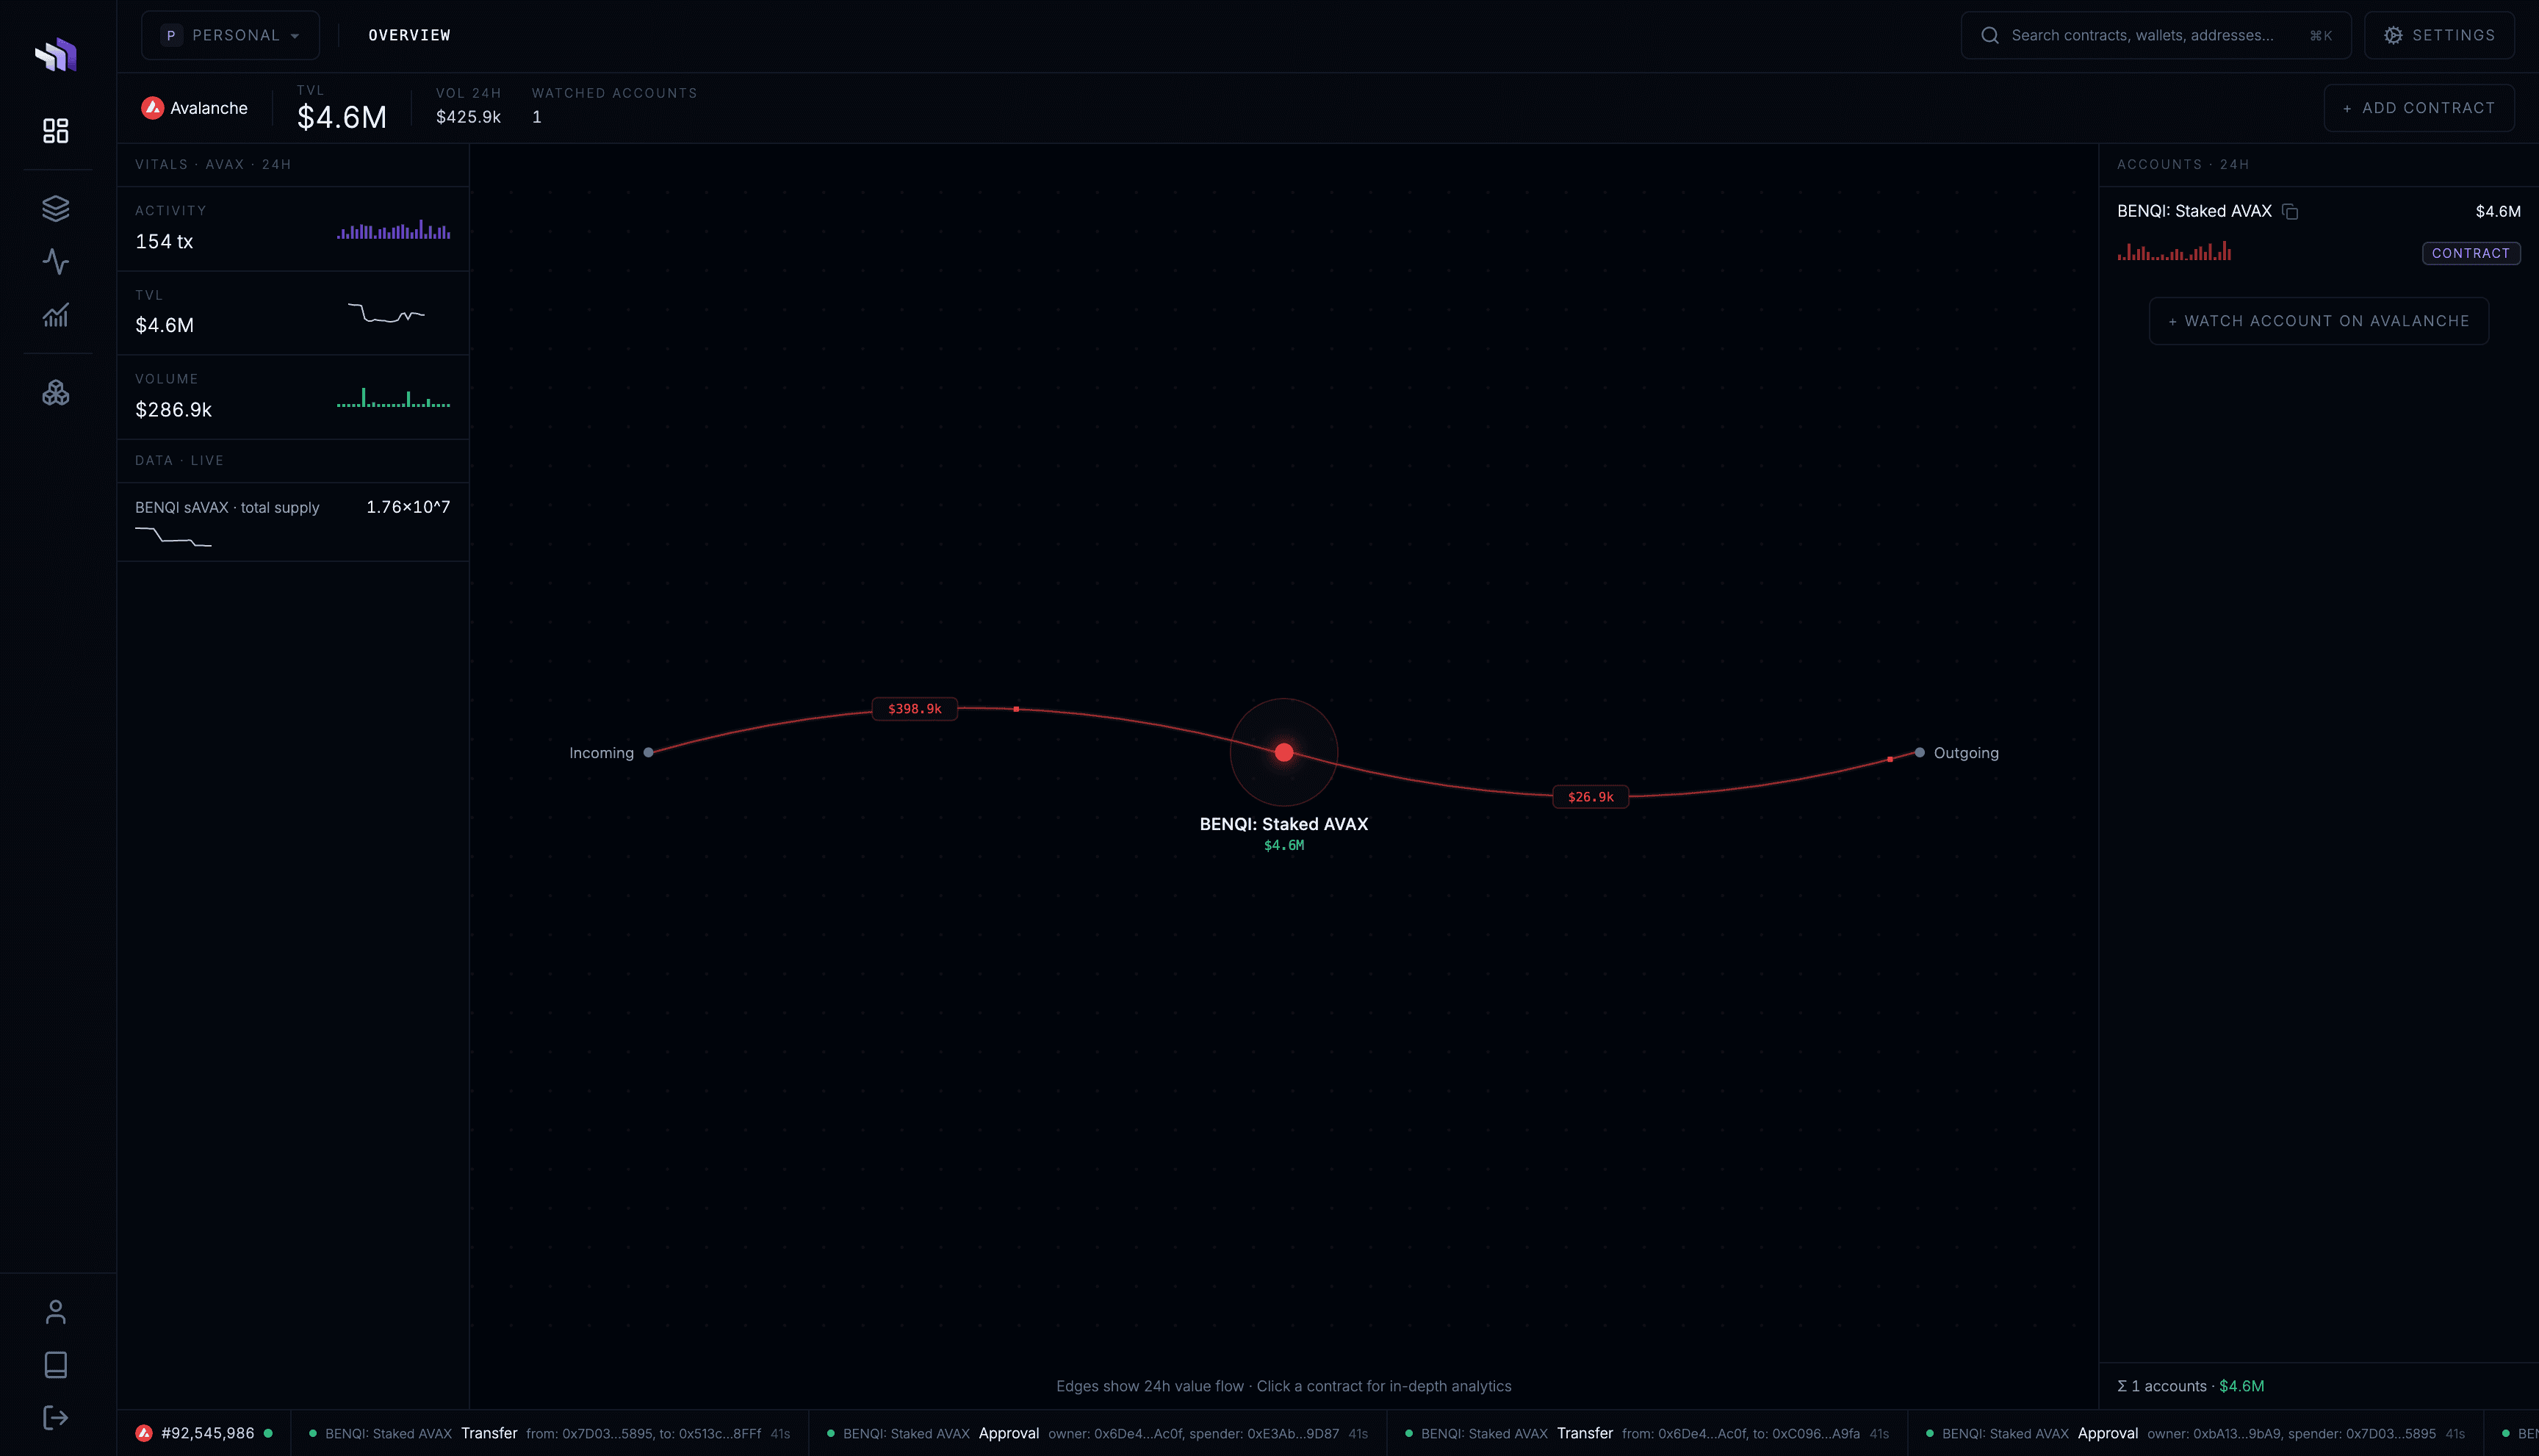Click the VOL 24H $425.9k stat
Screen dimensions: 2539x1456
(468, 106)
